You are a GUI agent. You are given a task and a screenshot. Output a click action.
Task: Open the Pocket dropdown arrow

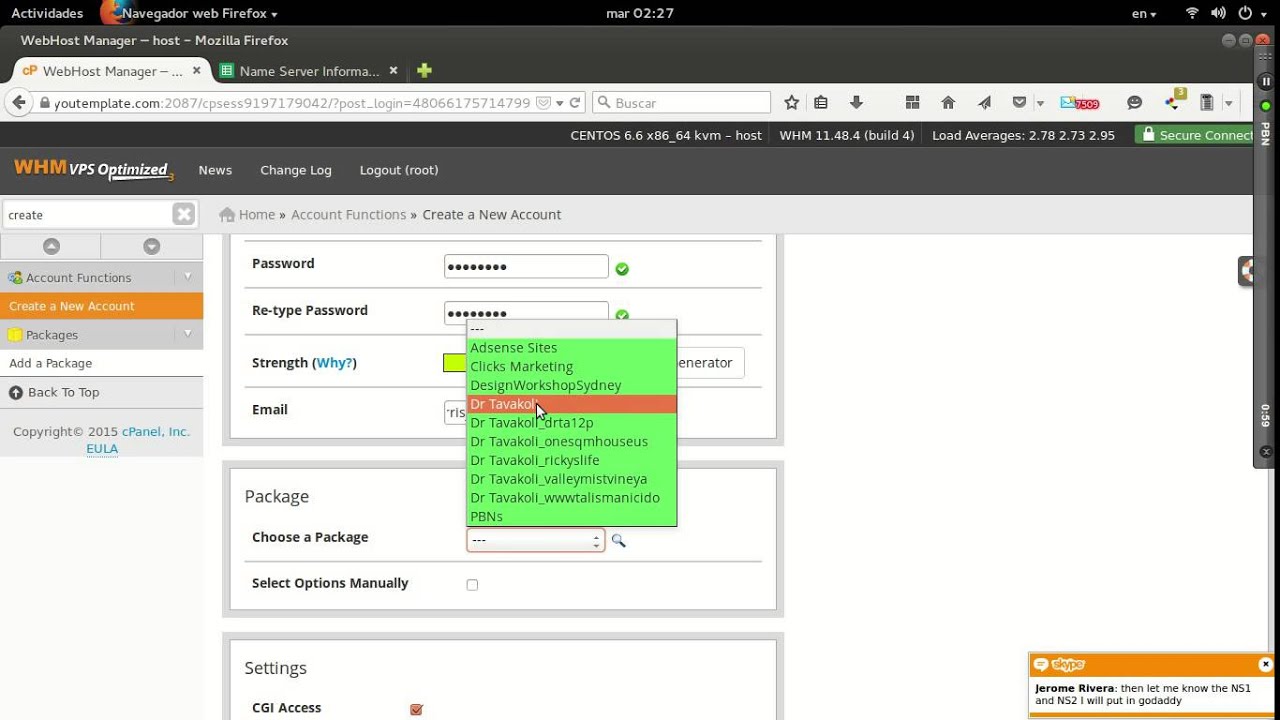point(1040,102)
